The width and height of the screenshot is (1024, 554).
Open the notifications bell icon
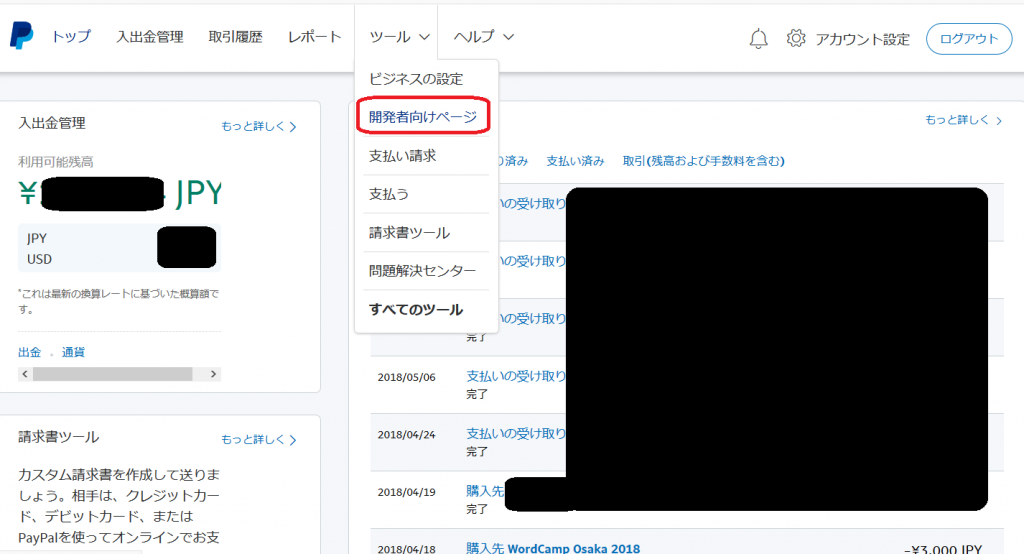(x=758, y=39)
